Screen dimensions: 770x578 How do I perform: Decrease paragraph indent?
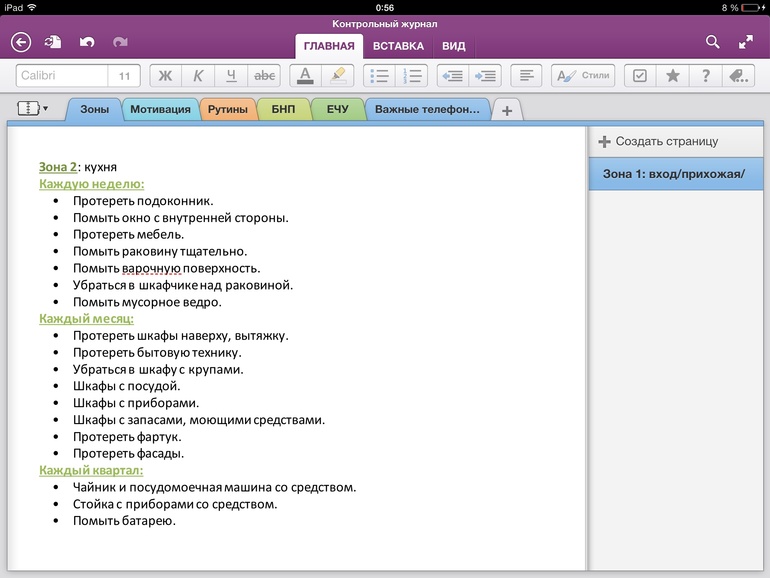coord(453,76)
